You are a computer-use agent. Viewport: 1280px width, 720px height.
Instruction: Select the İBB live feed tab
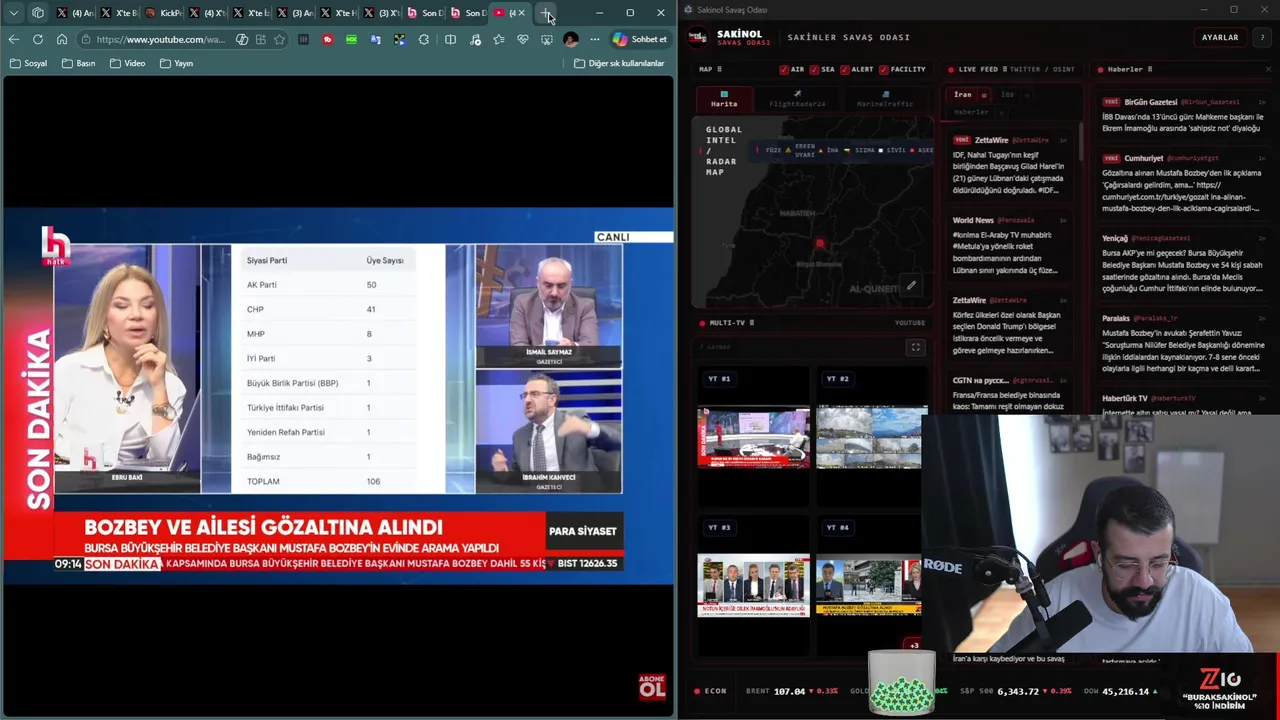tap(1007, 95)
